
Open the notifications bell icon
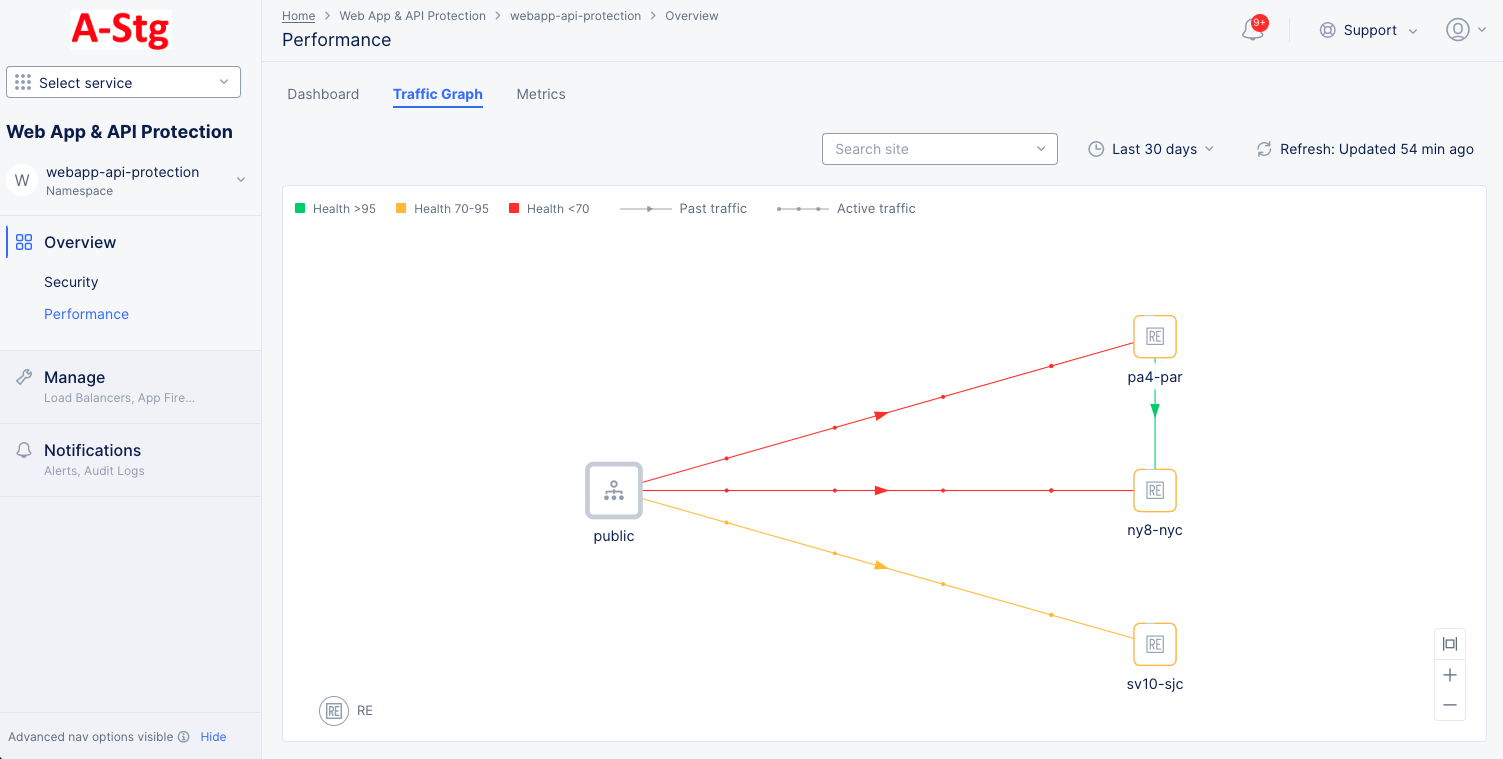1252,30
